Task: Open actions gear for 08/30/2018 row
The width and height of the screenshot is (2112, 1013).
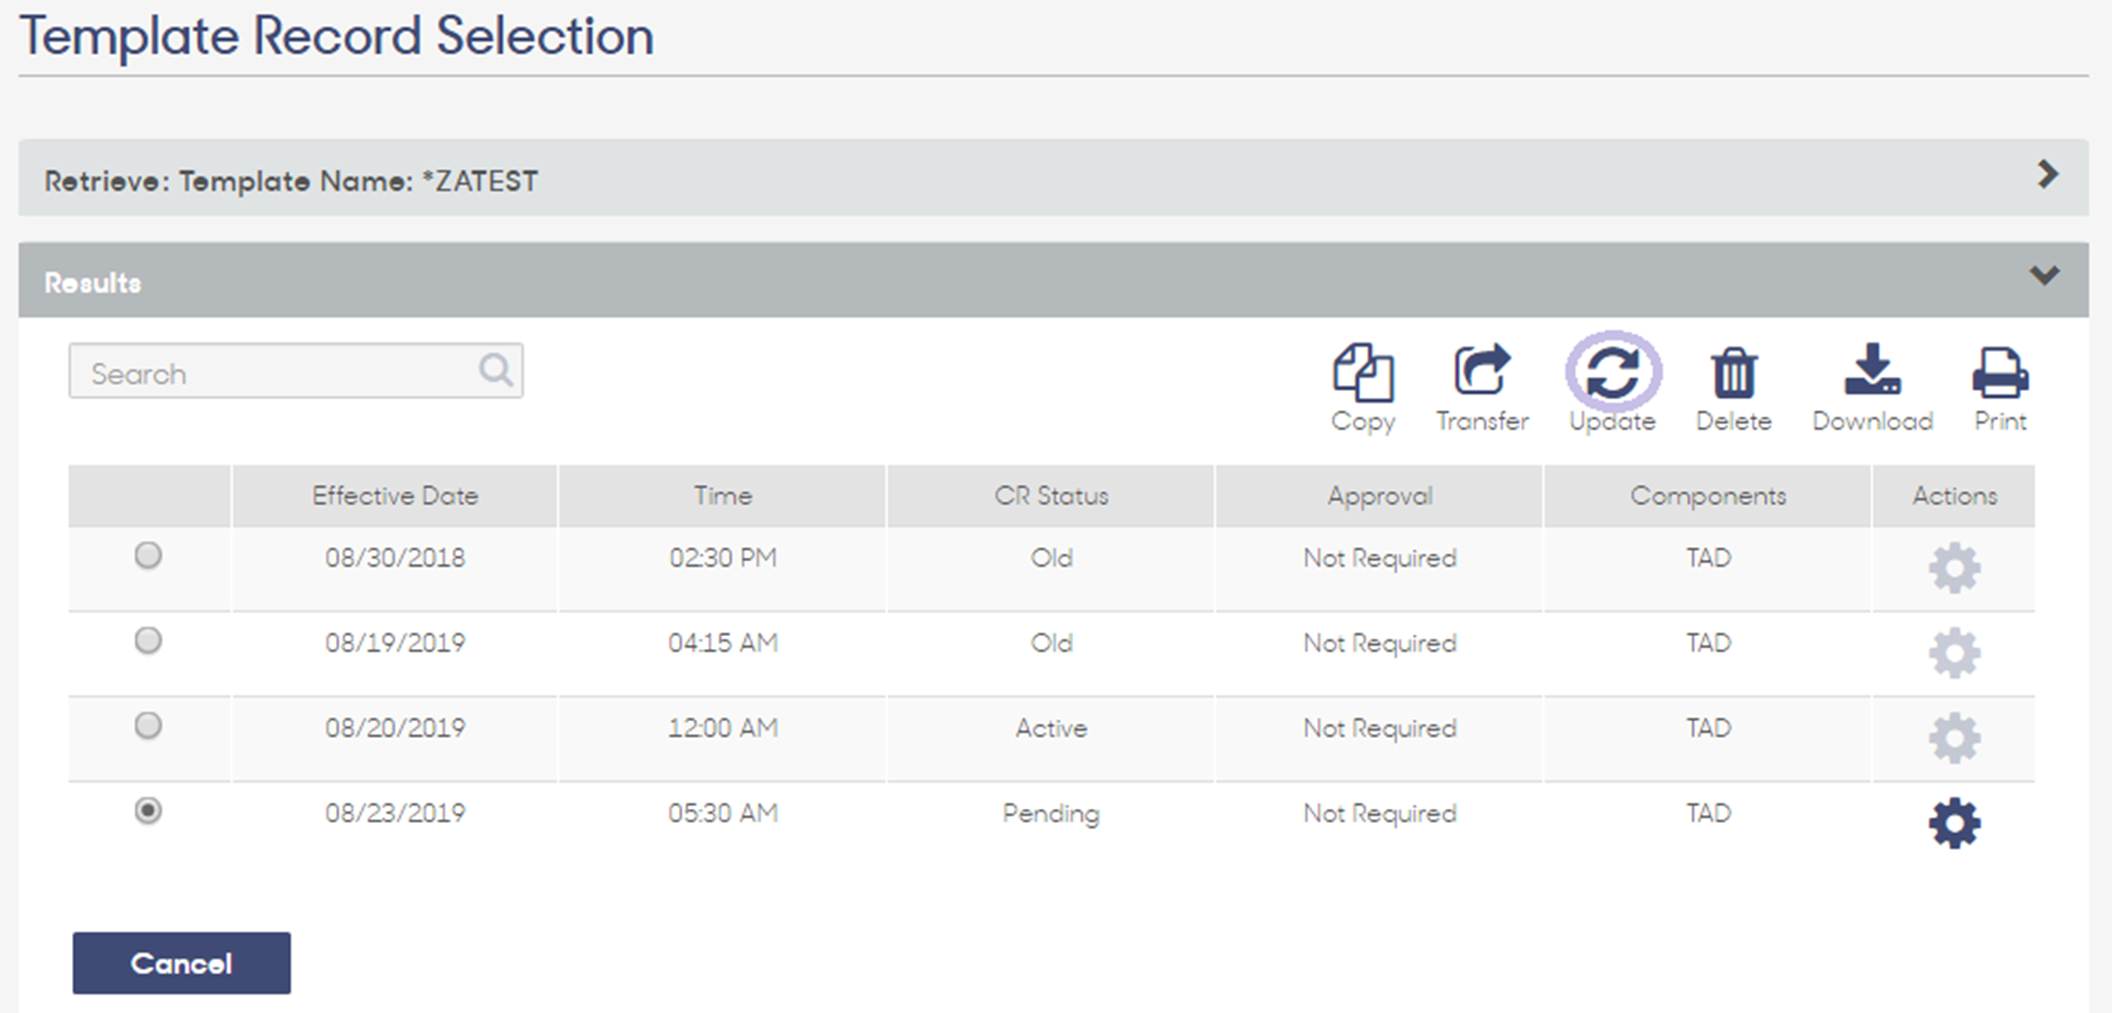Action: [x=1954, y=568]
